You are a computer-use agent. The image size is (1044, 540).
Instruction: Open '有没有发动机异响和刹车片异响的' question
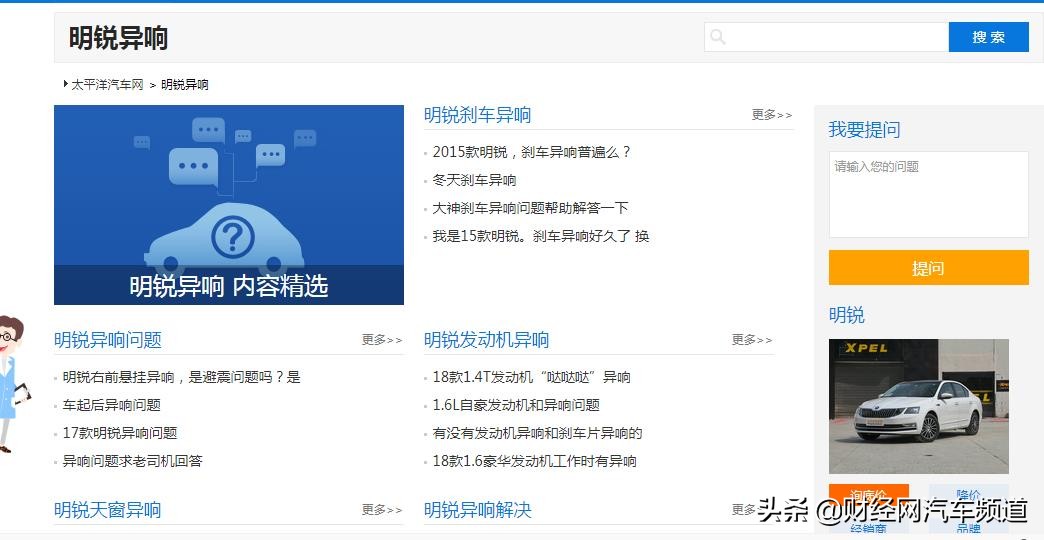pos(537,433)
